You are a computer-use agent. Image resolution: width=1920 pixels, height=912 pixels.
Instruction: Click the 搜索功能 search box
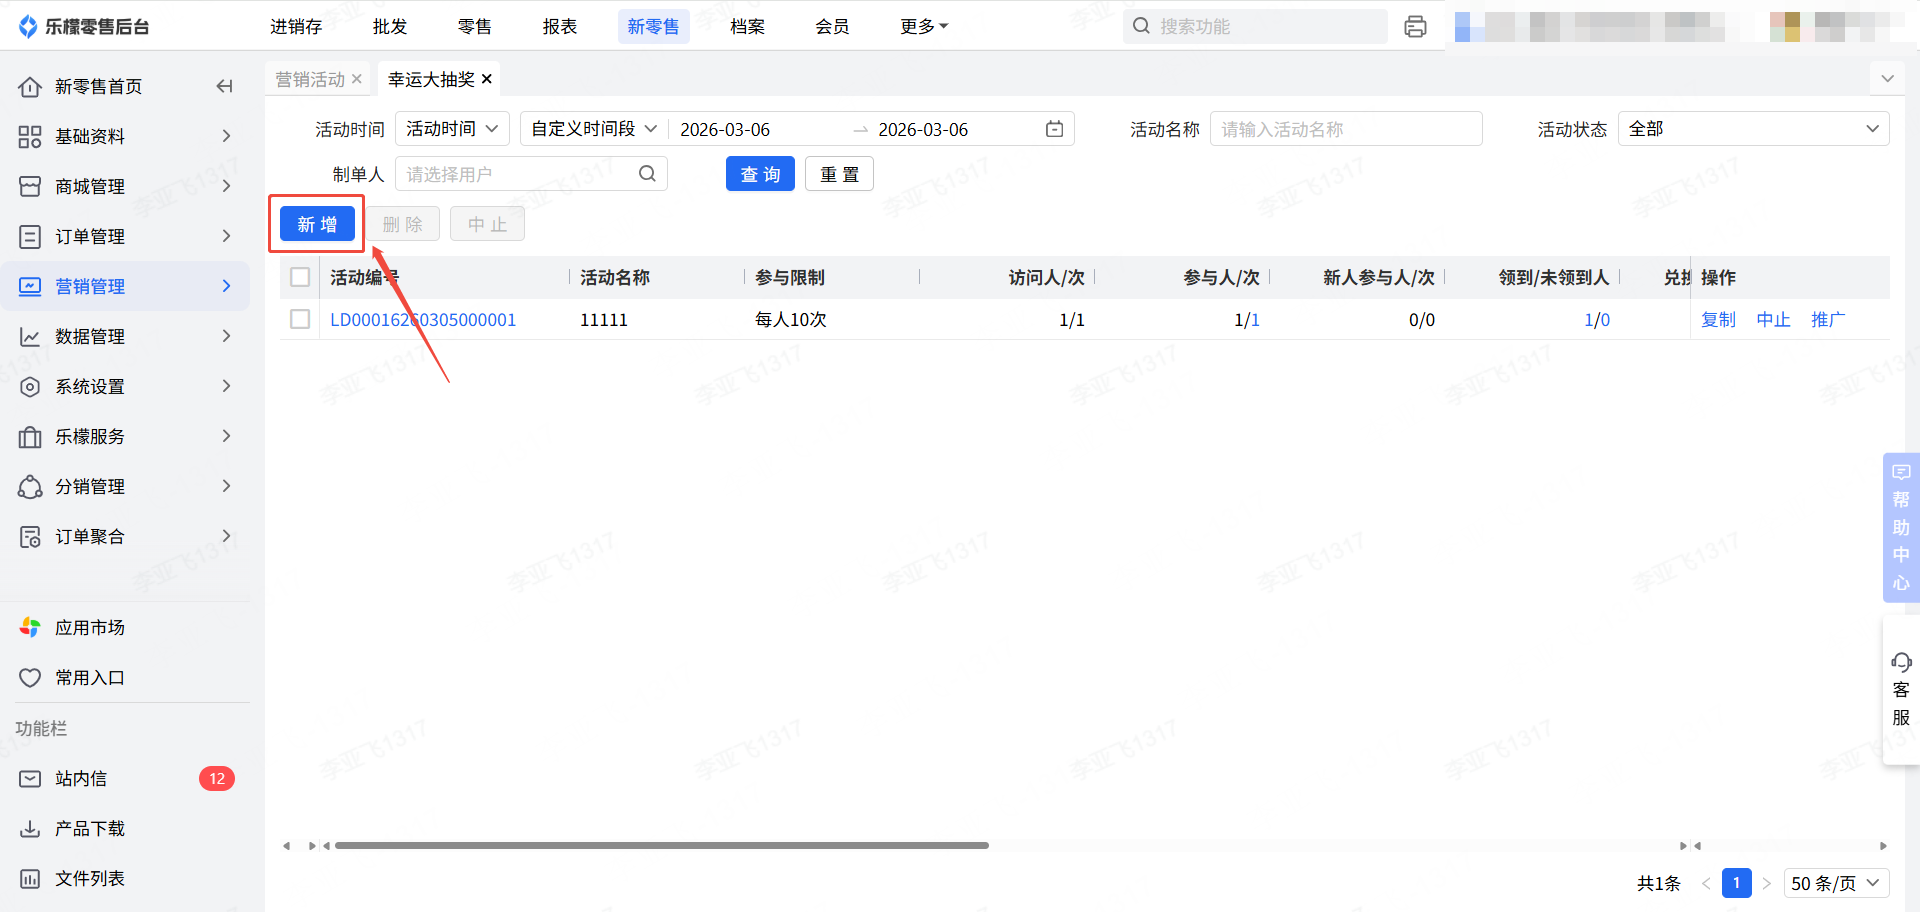[x=1255, y=27]
